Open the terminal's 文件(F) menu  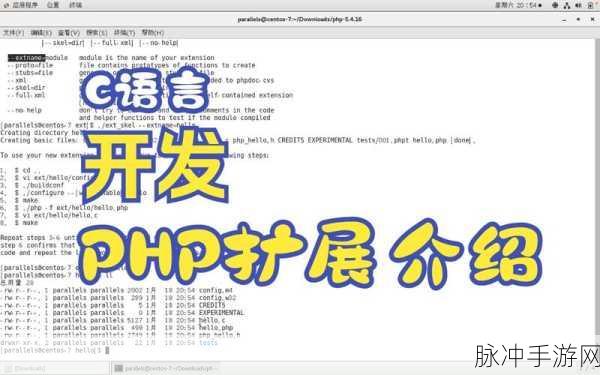click(x=13, y=33)
